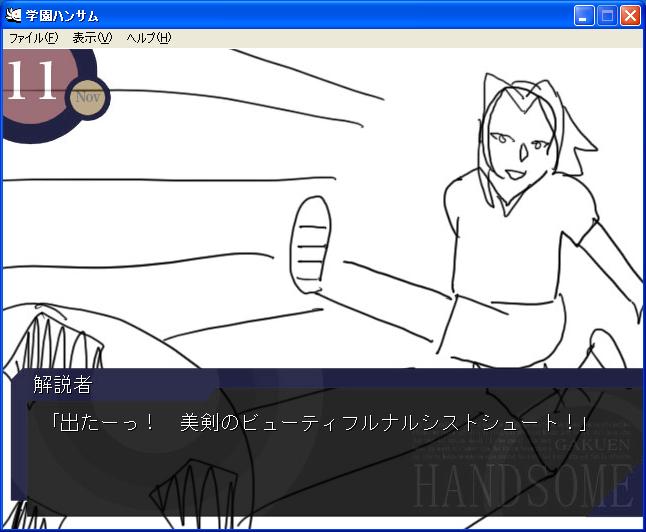Screen dimensions: 646x532
Task: Click the app icon in title bar
Action: [13, 15]
